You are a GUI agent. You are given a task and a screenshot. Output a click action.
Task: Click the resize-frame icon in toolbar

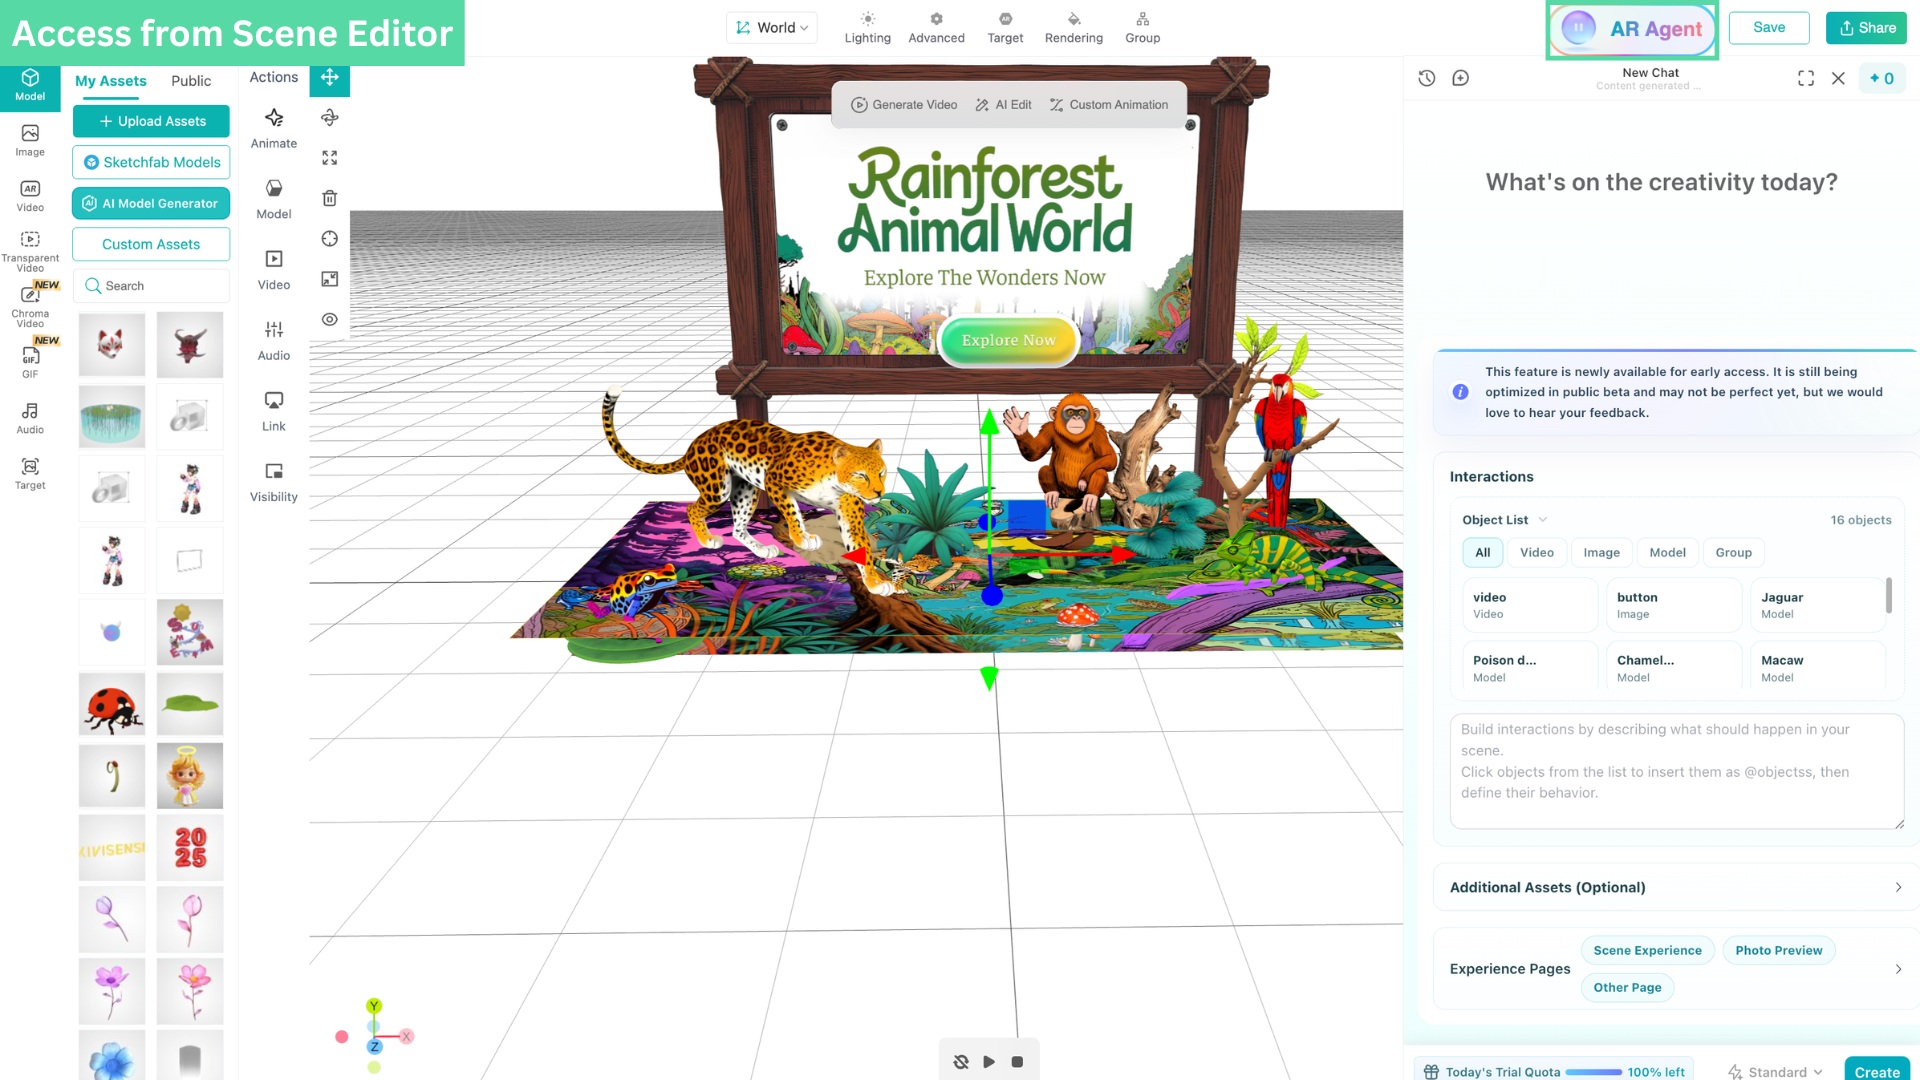pos(330,279)
